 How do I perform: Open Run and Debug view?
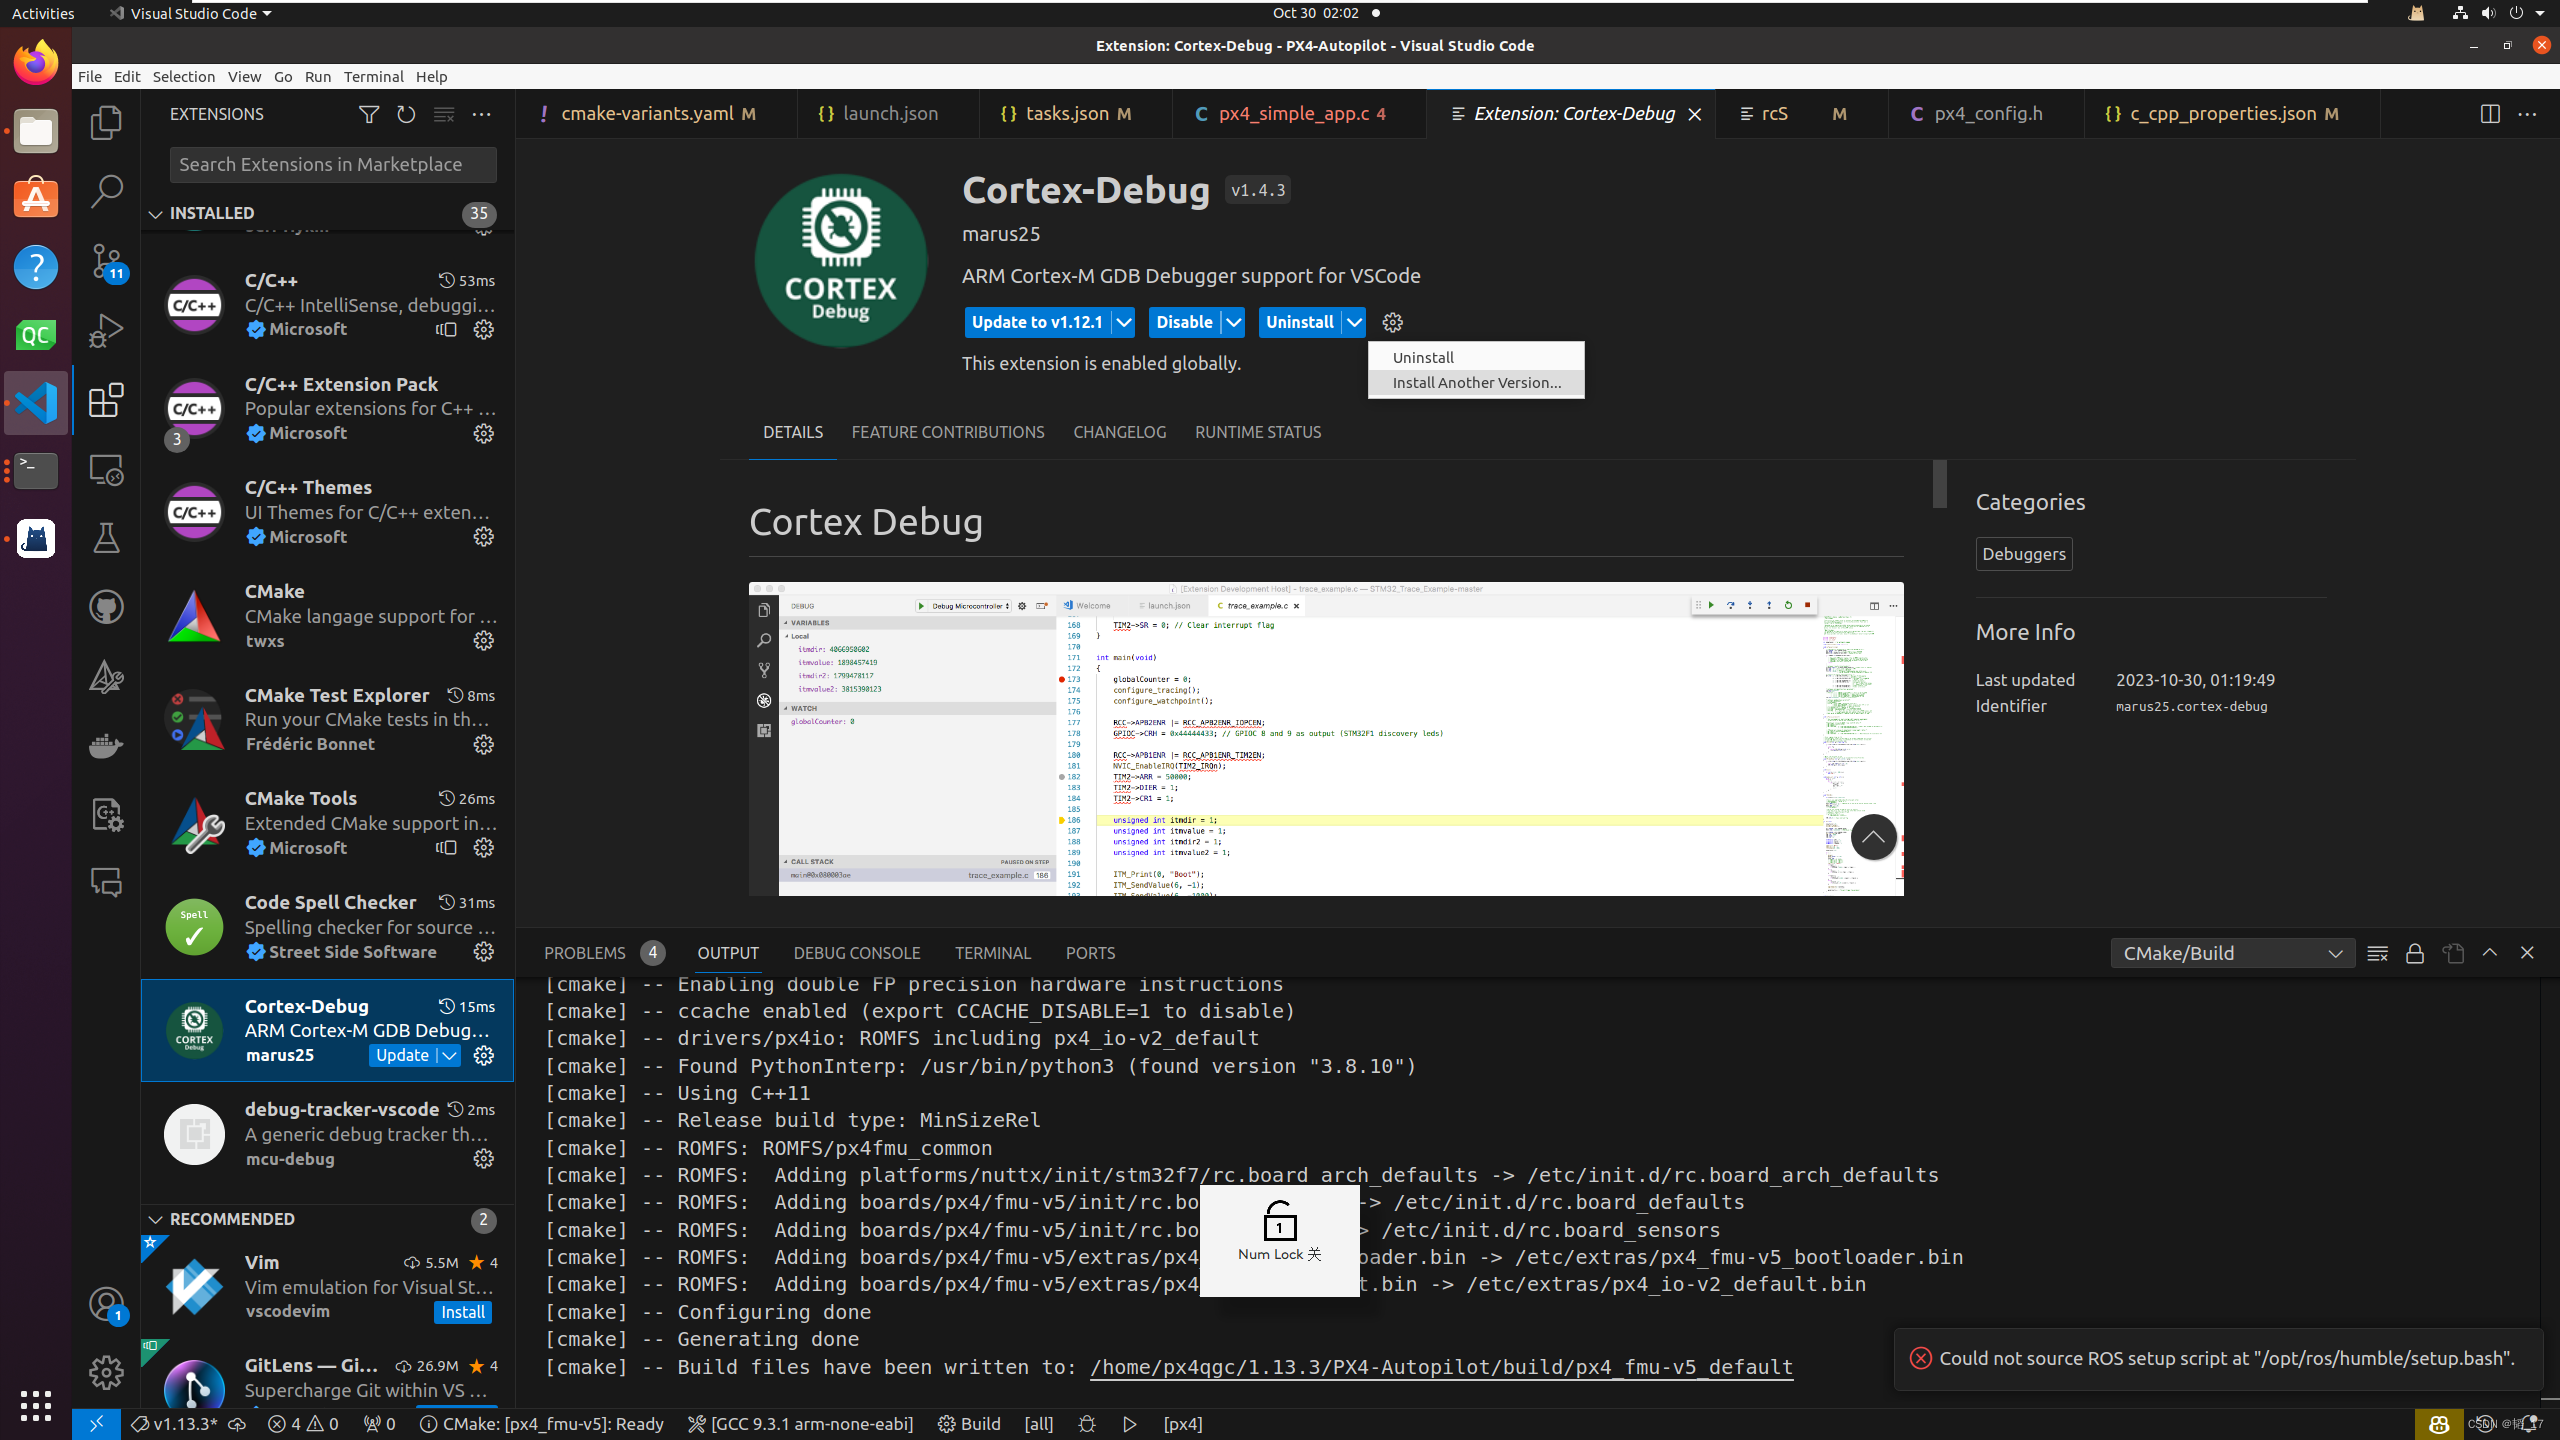pyautogui.click(x=106, y=331)
